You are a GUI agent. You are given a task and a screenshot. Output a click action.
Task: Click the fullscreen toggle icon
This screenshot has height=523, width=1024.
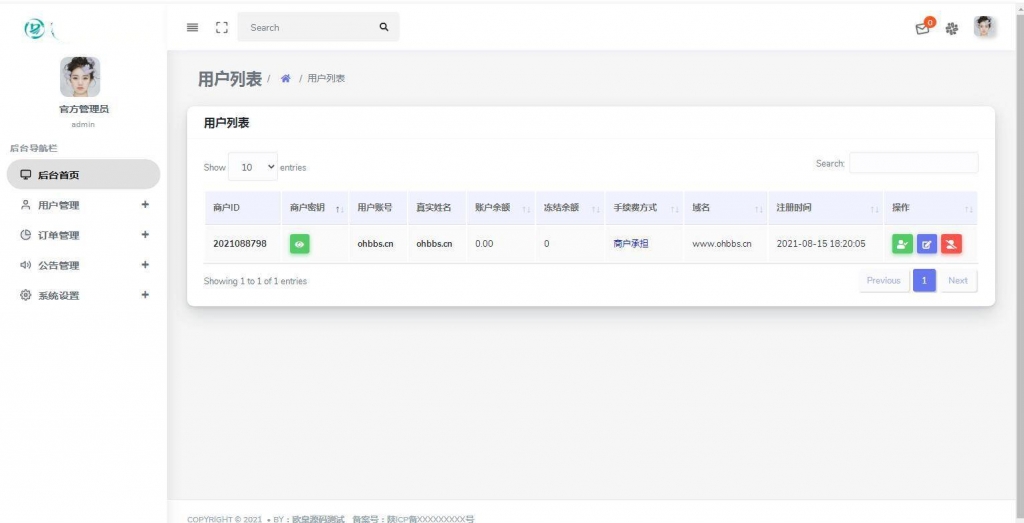(x=222, y=28)
